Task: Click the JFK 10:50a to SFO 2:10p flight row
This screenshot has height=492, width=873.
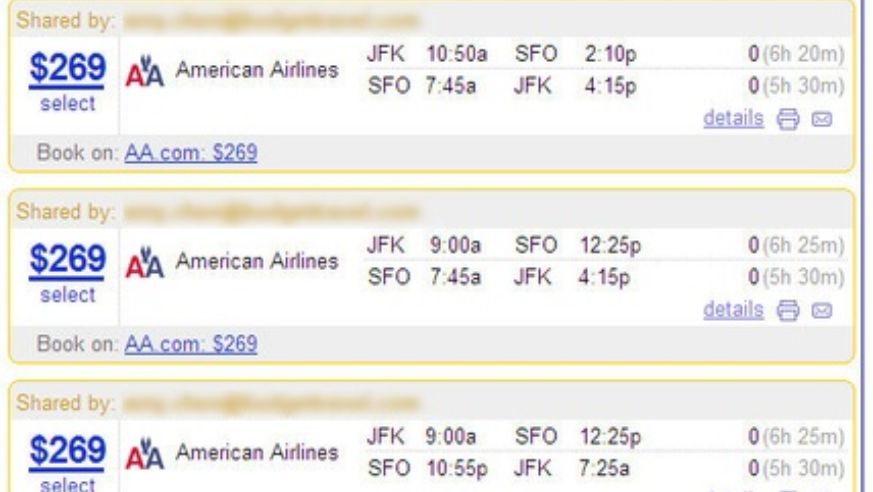Action: [x=606, y=54]
